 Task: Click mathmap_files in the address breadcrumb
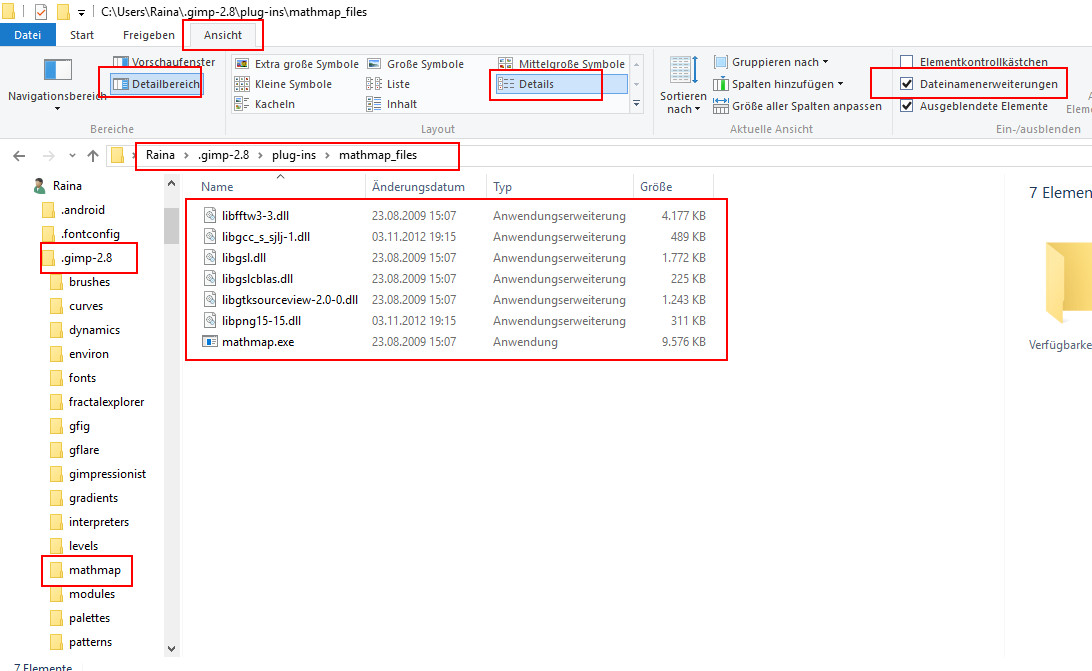click(378, 155)
